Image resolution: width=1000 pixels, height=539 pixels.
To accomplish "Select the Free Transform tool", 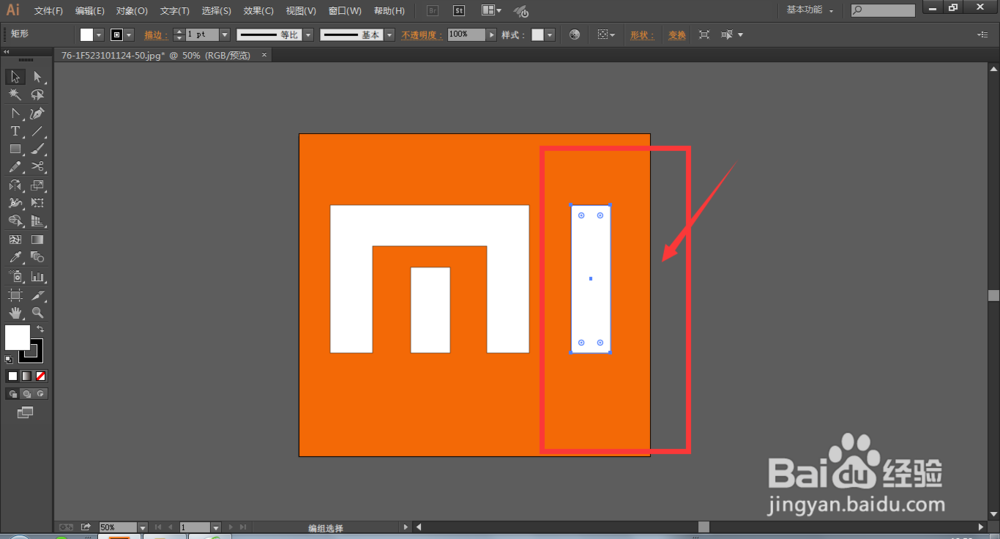I will pos(38,203).
